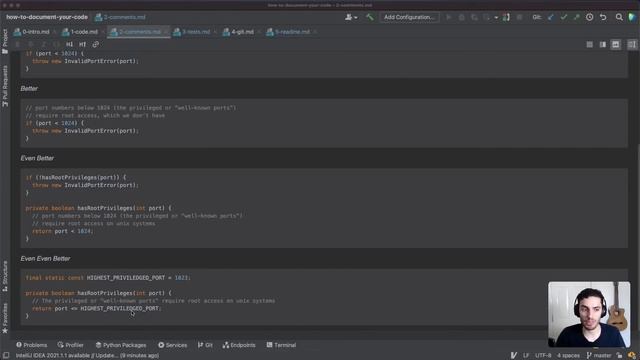Click the V icon in status bar
The height and width of the screenshot is (360, 640).
tap(513, 356)
